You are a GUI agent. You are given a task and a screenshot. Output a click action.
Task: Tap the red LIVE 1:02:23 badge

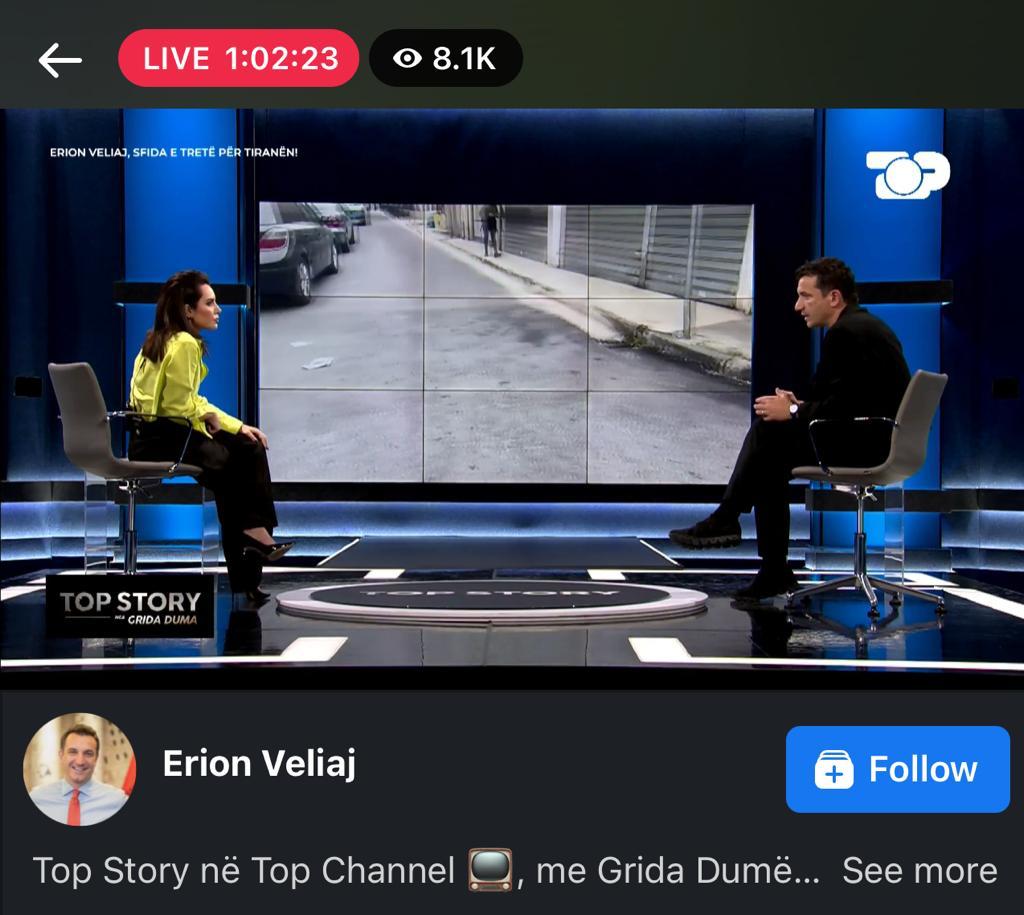238,58
